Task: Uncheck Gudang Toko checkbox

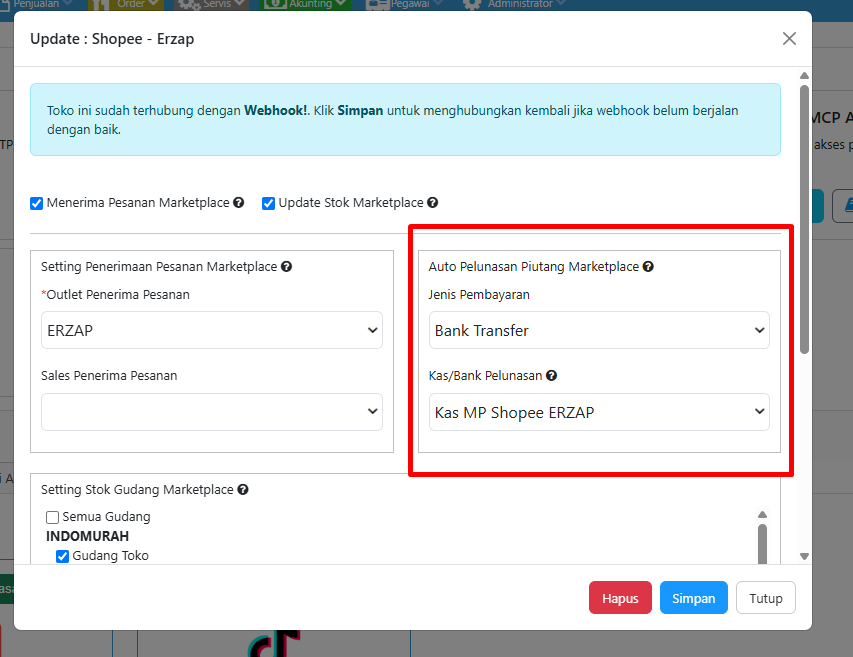Action: pos(63,556)
